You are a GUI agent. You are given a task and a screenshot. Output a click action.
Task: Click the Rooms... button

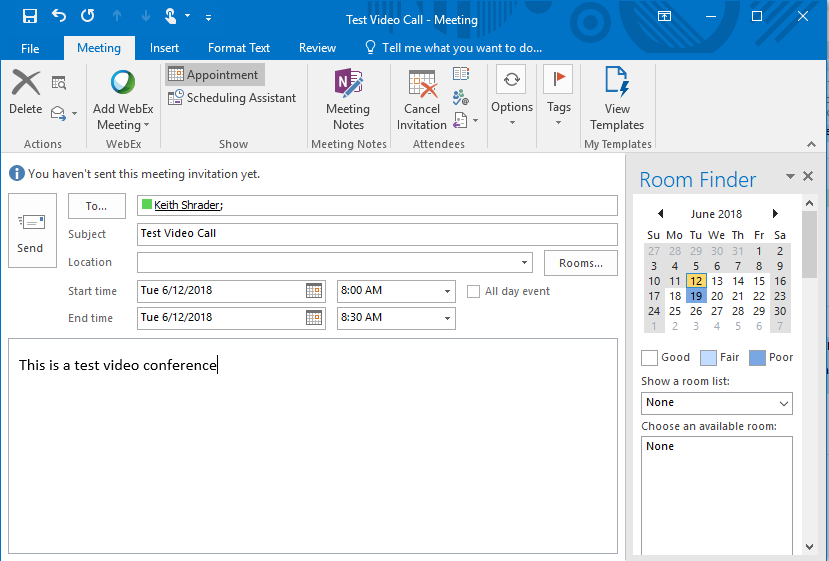581,263
